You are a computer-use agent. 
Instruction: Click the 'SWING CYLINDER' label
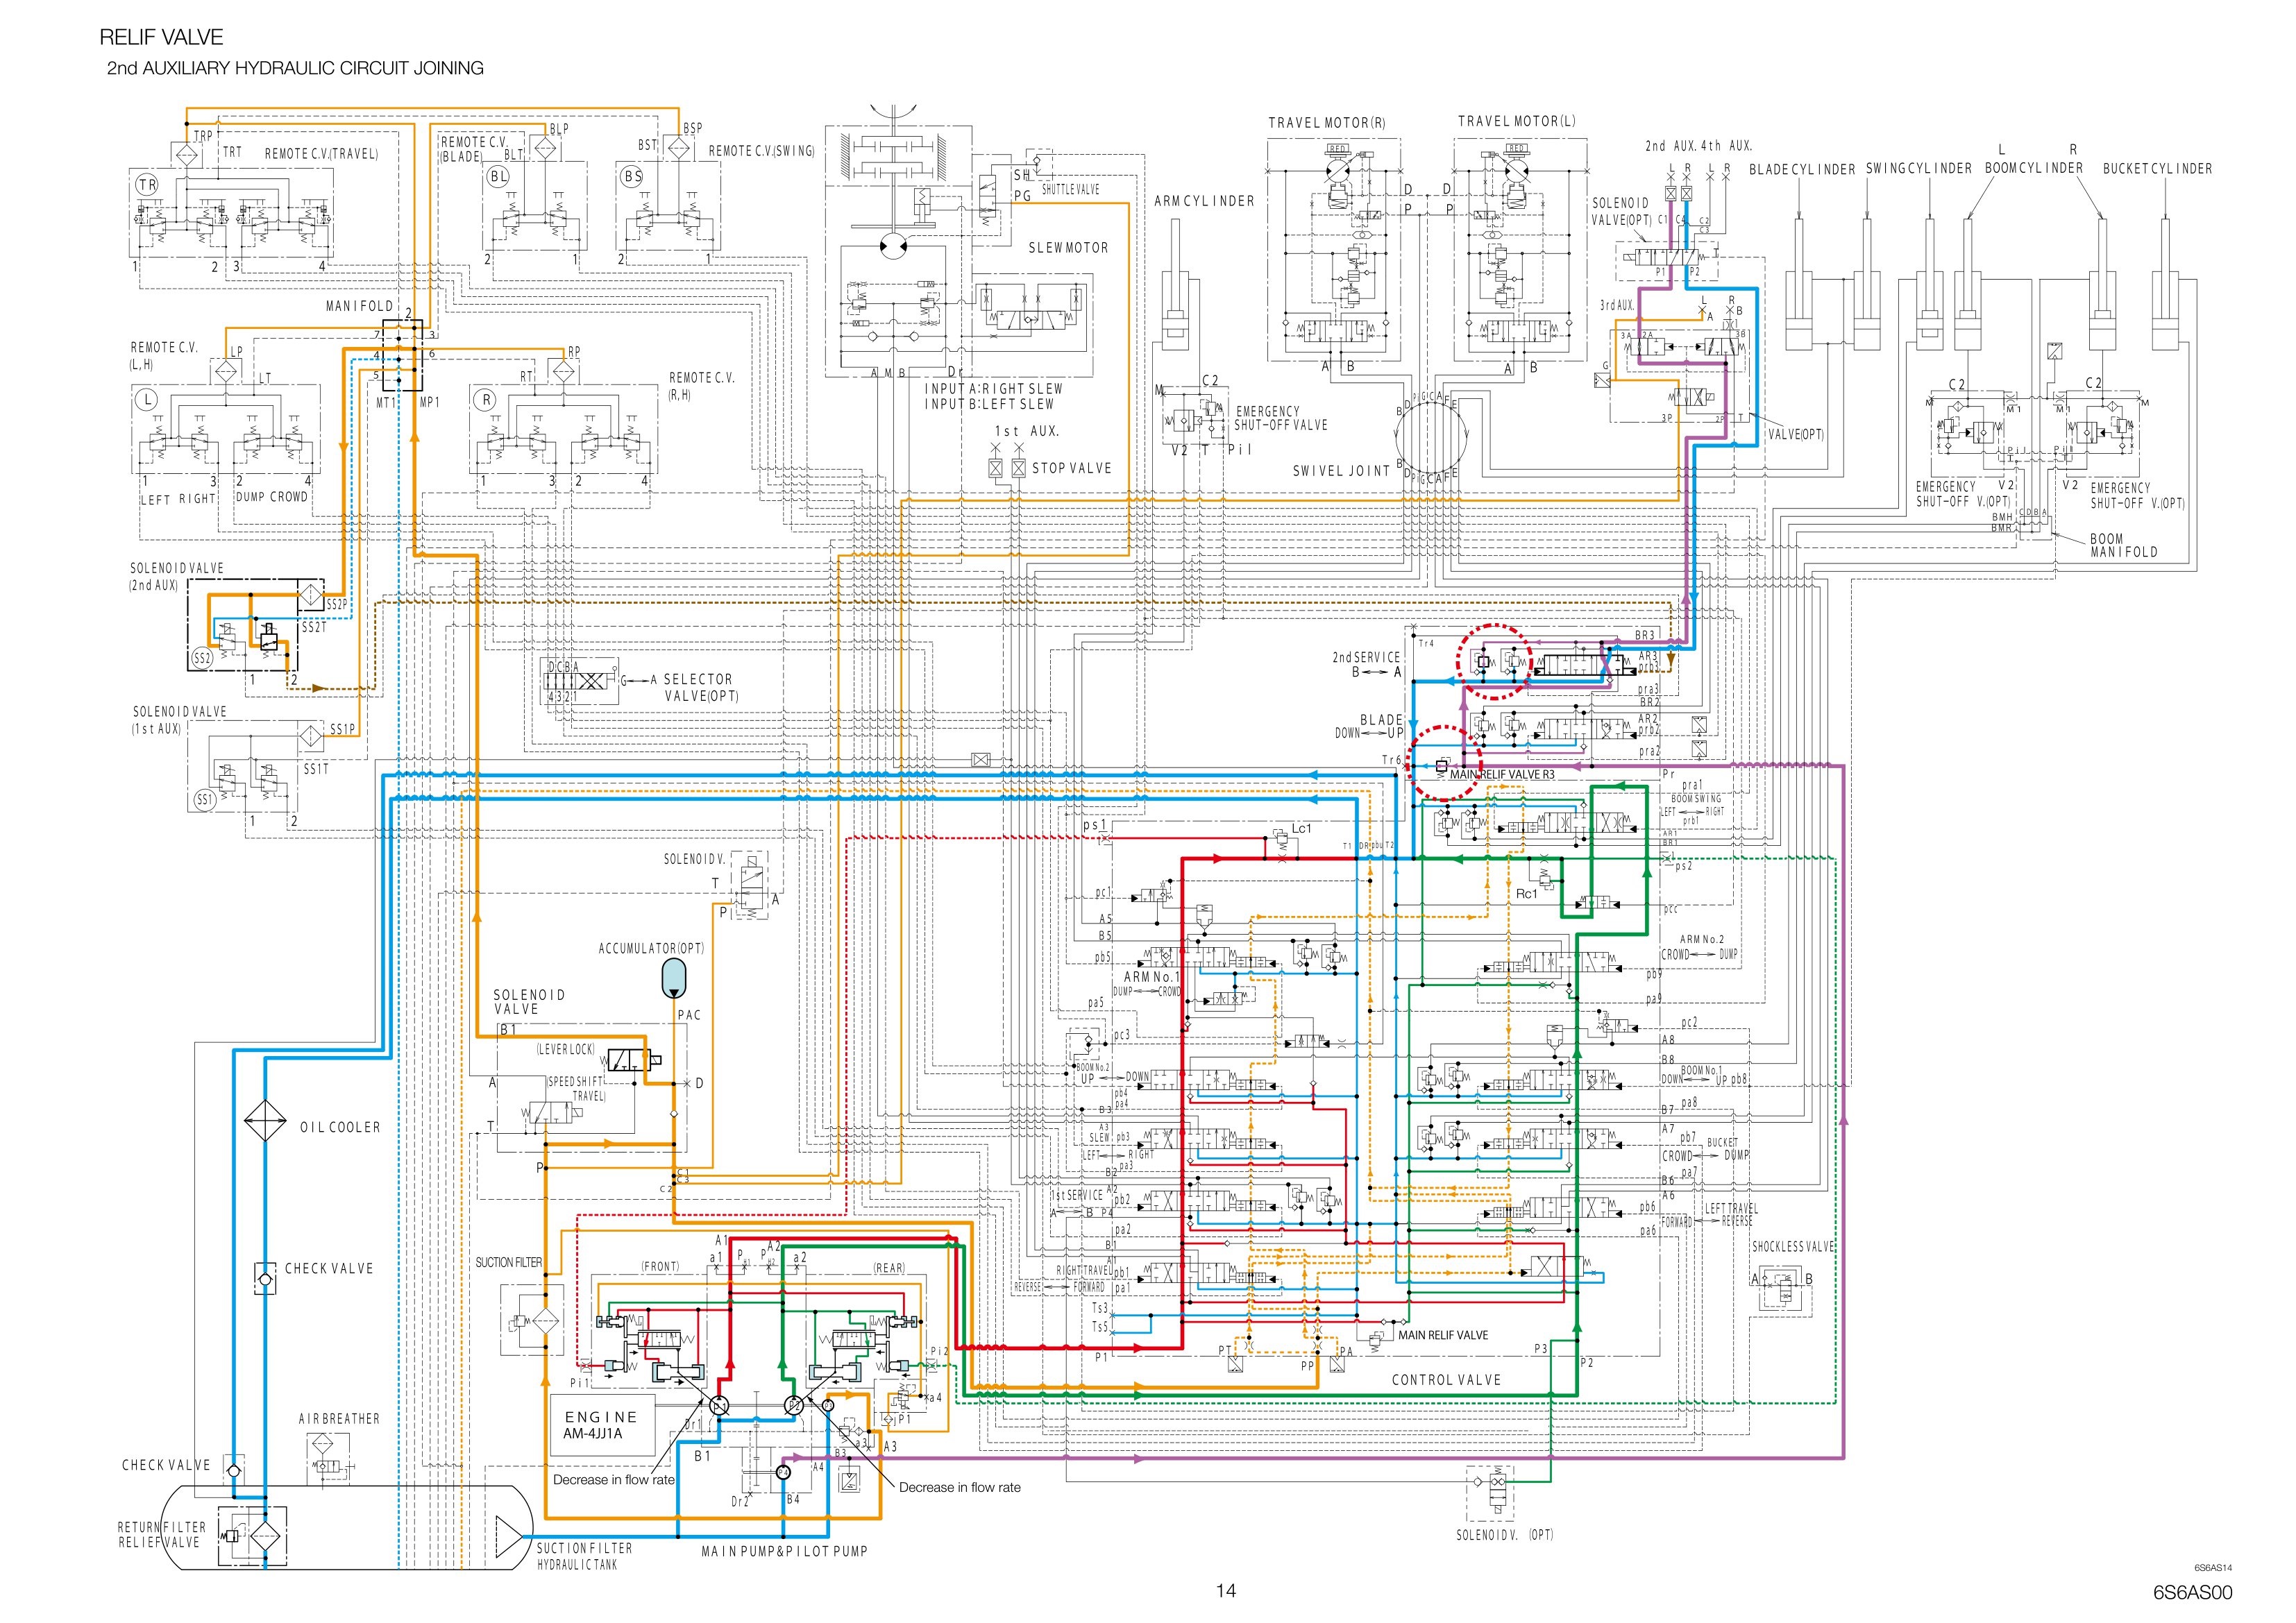coord(1918,169)
